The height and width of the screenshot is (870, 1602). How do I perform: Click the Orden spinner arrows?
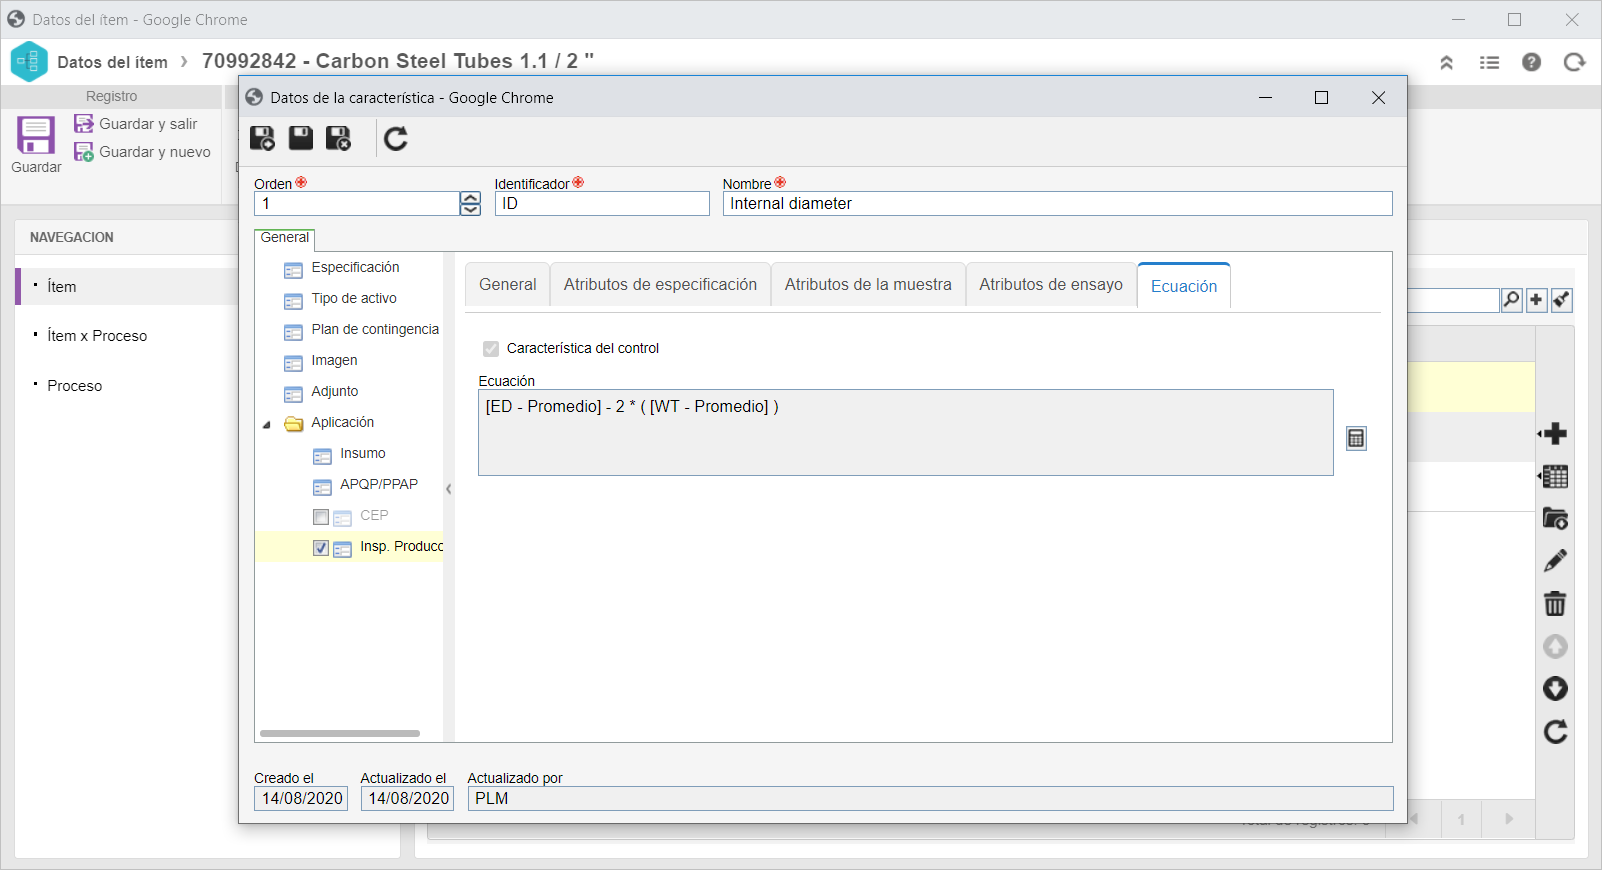click(x=470, y=204)
